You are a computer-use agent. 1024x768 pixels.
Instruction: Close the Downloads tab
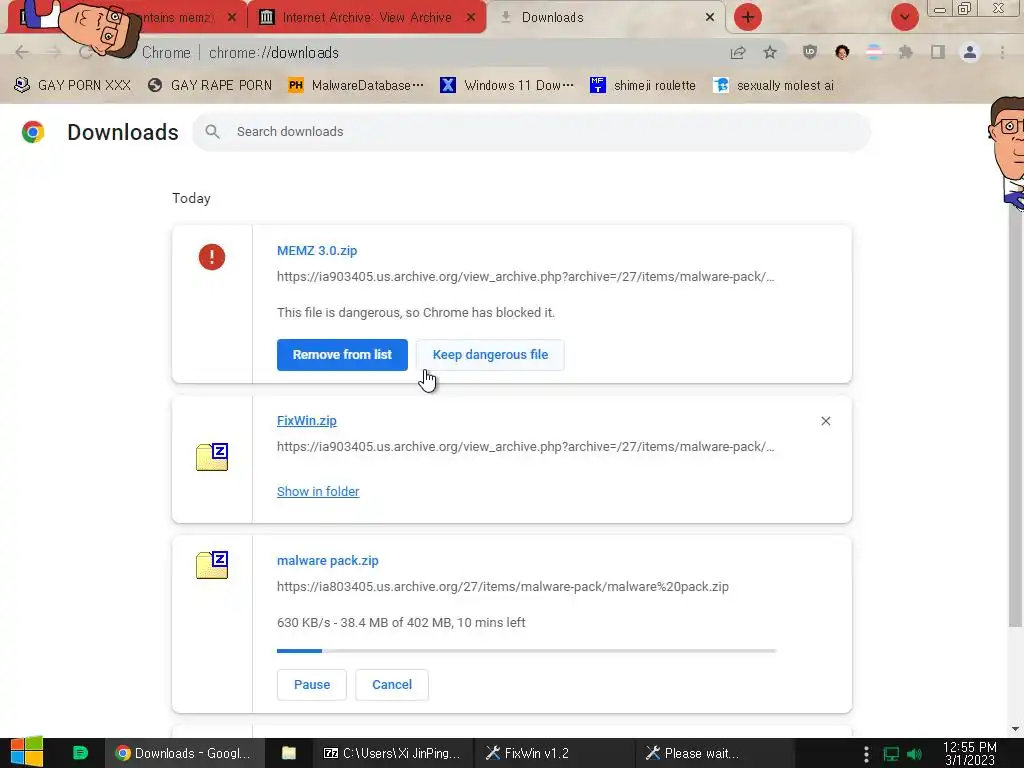point(710,18)
